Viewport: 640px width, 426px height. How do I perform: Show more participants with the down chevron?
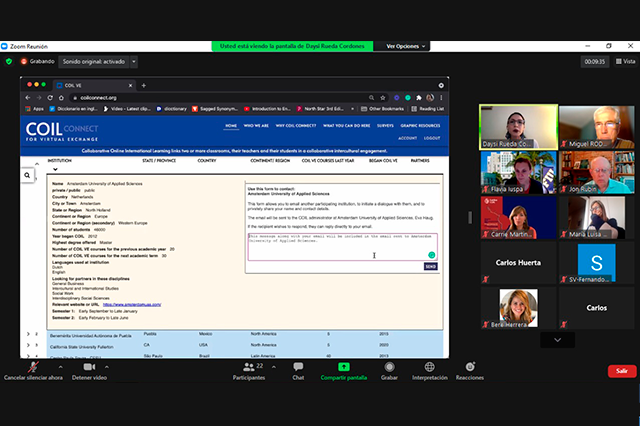[x=557, y=339]
